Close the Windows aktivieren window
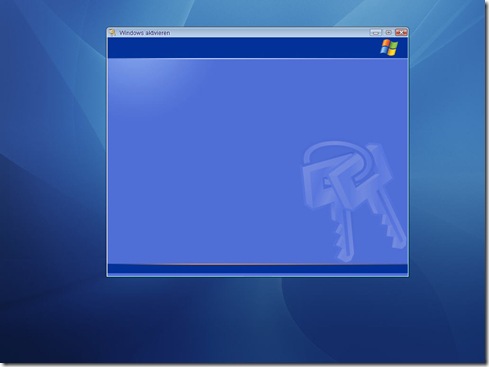 (401, 32)
